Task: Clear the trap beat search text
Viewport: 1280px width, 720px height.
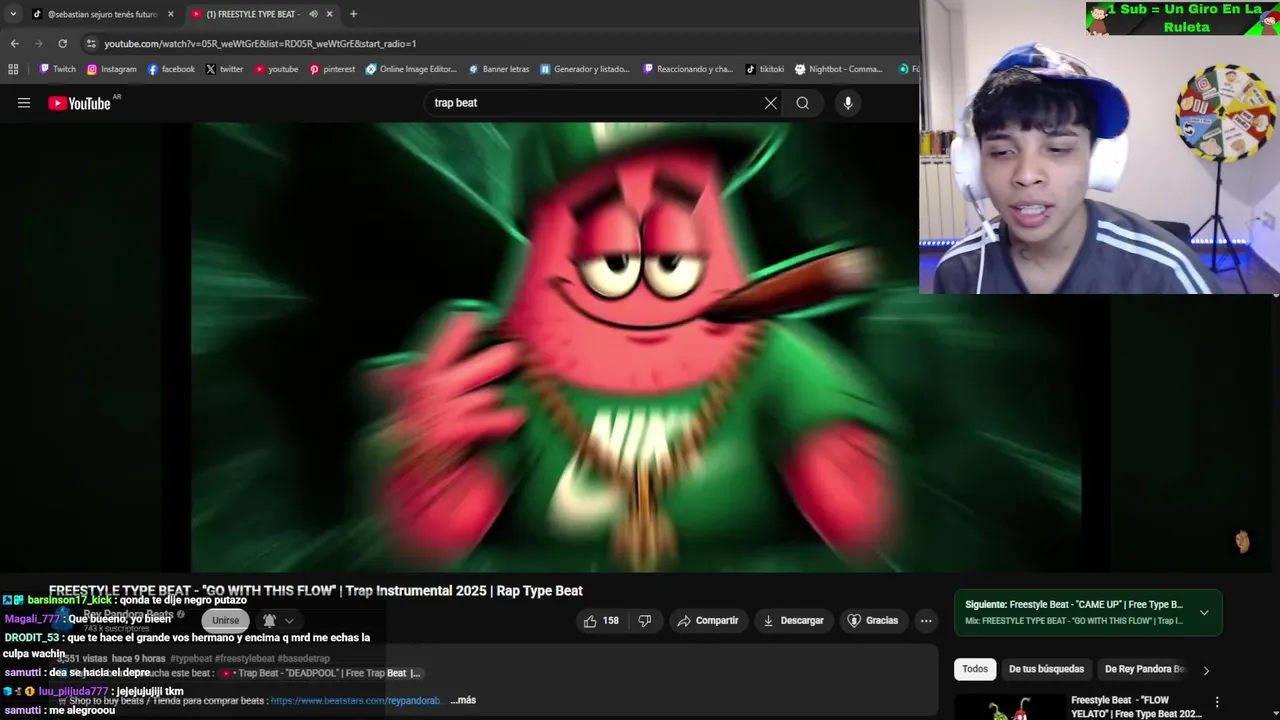Action: point(770,103)
